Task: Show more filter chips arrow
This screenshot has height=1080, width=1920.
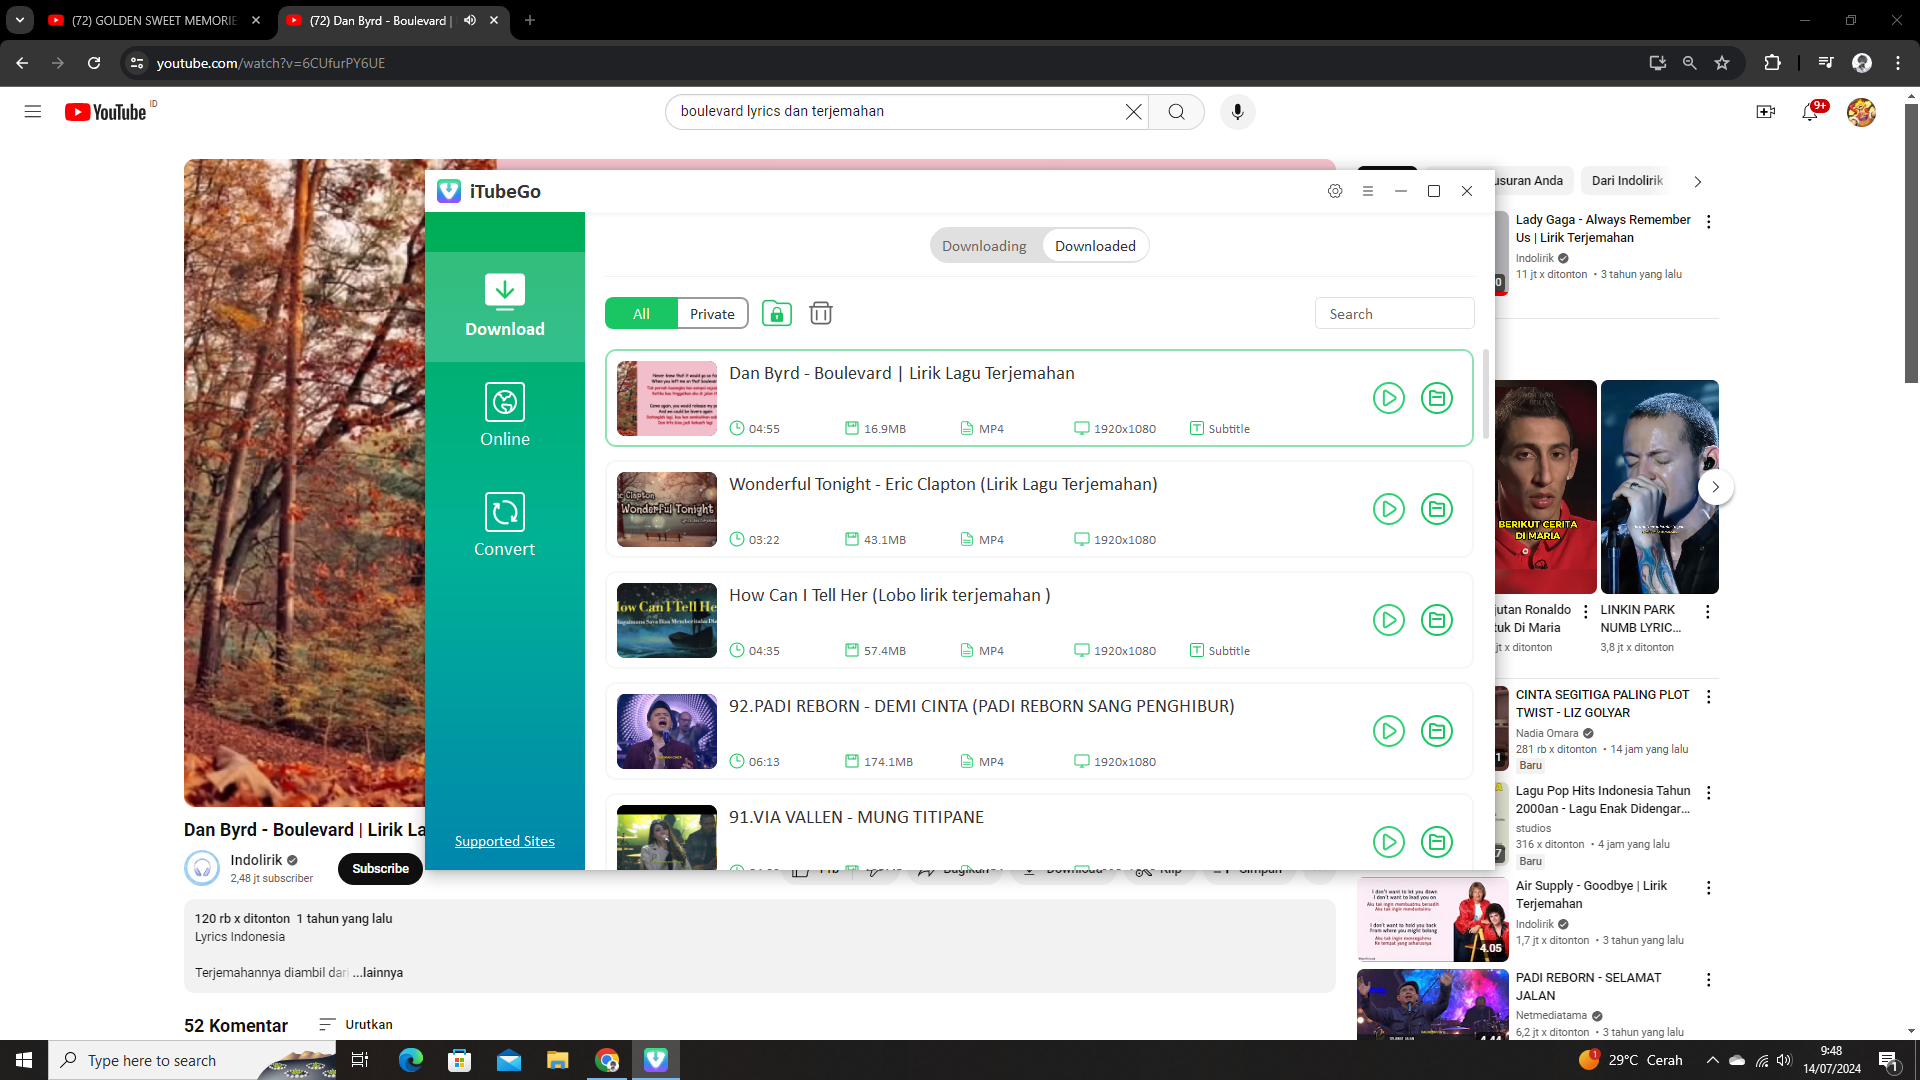Action: click(1697, 181)
